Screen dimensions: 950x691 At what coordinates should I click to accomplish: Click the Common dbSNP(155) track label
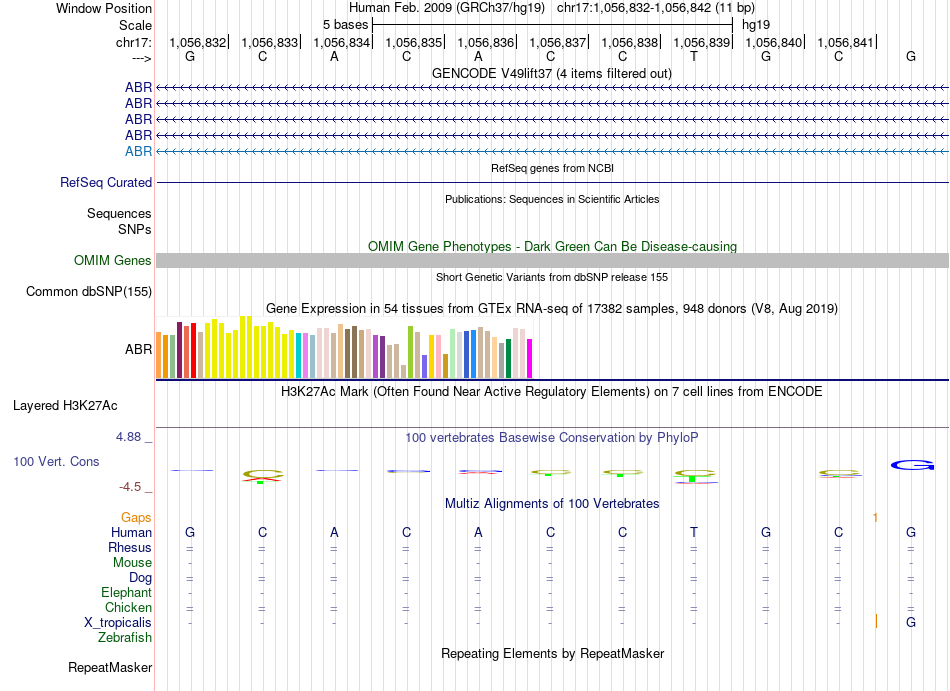tap(89, 291)
